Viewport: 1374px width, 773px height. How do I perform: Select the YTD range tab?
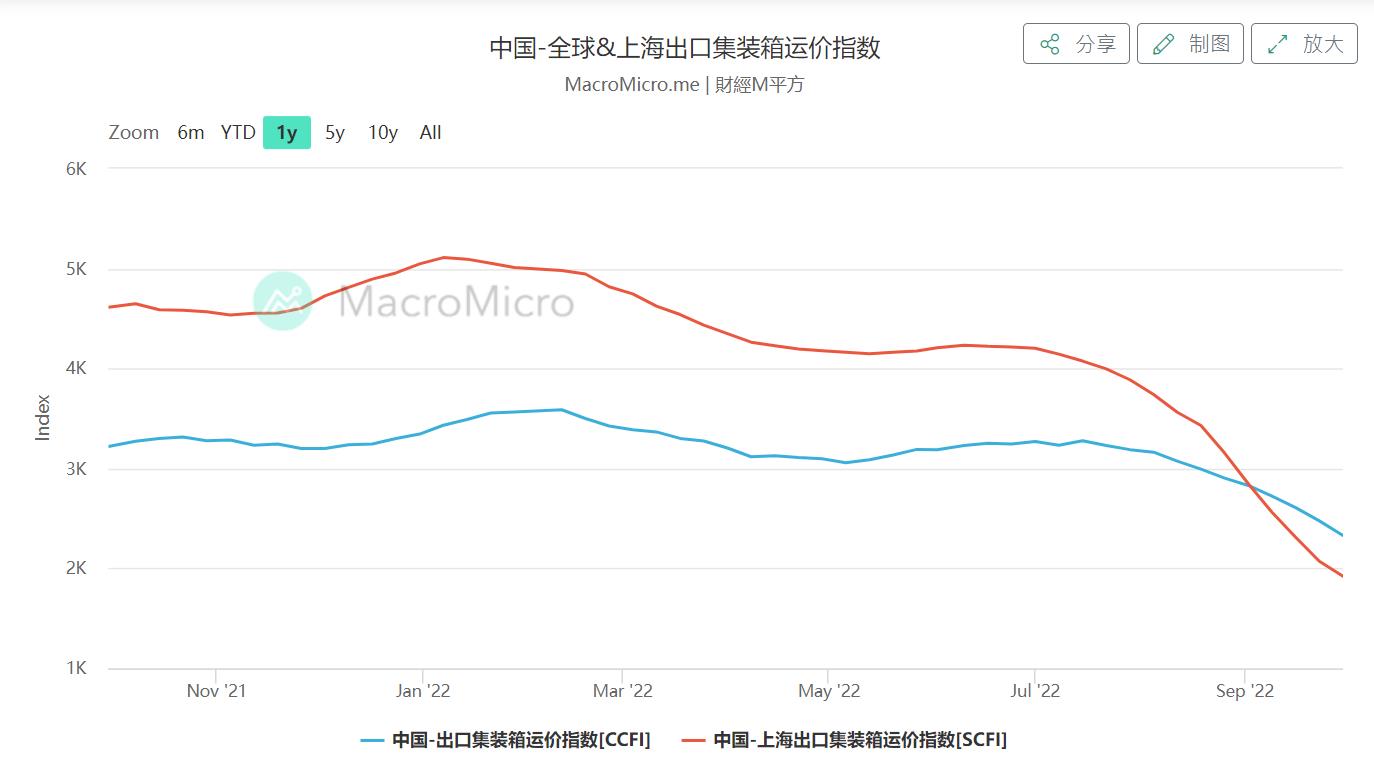click(236, 132)
